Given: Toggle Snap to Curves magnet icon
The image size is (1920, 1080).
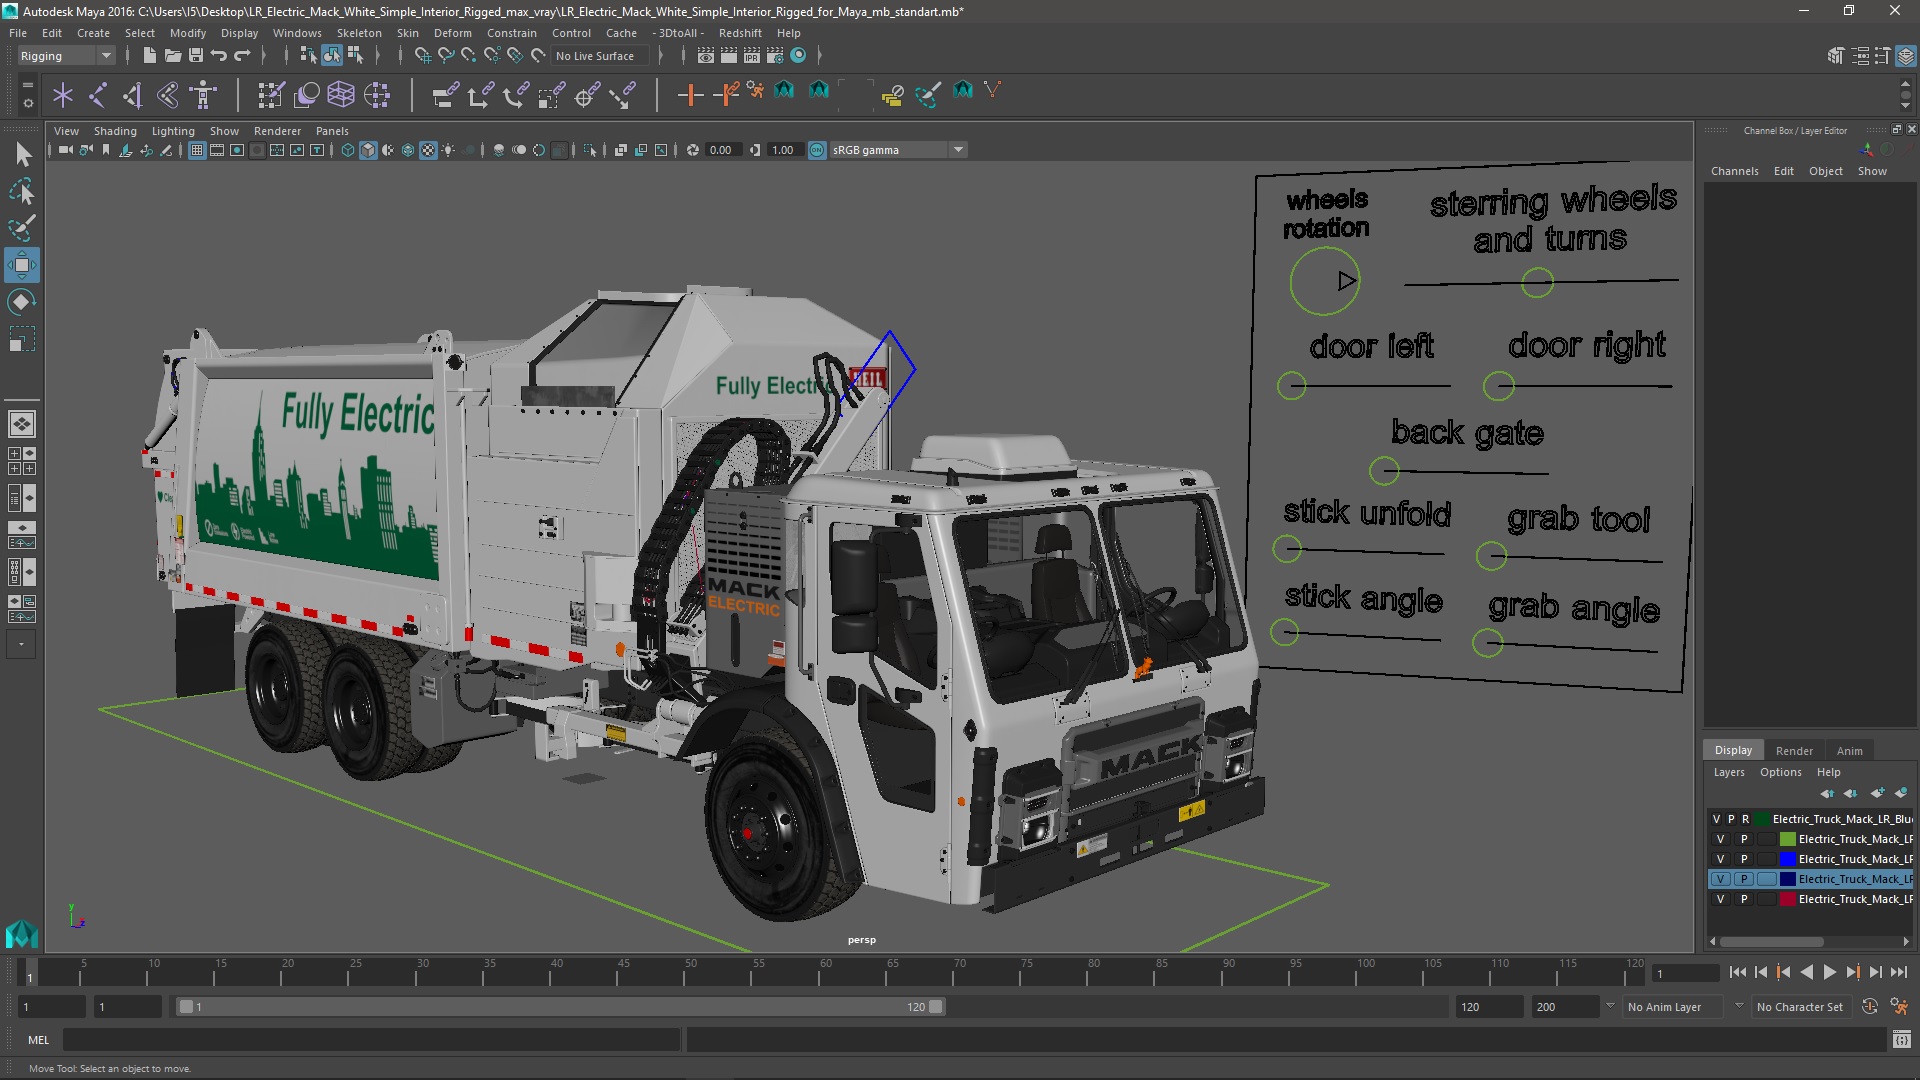Looking at the screenshot, I should point(445,56).
